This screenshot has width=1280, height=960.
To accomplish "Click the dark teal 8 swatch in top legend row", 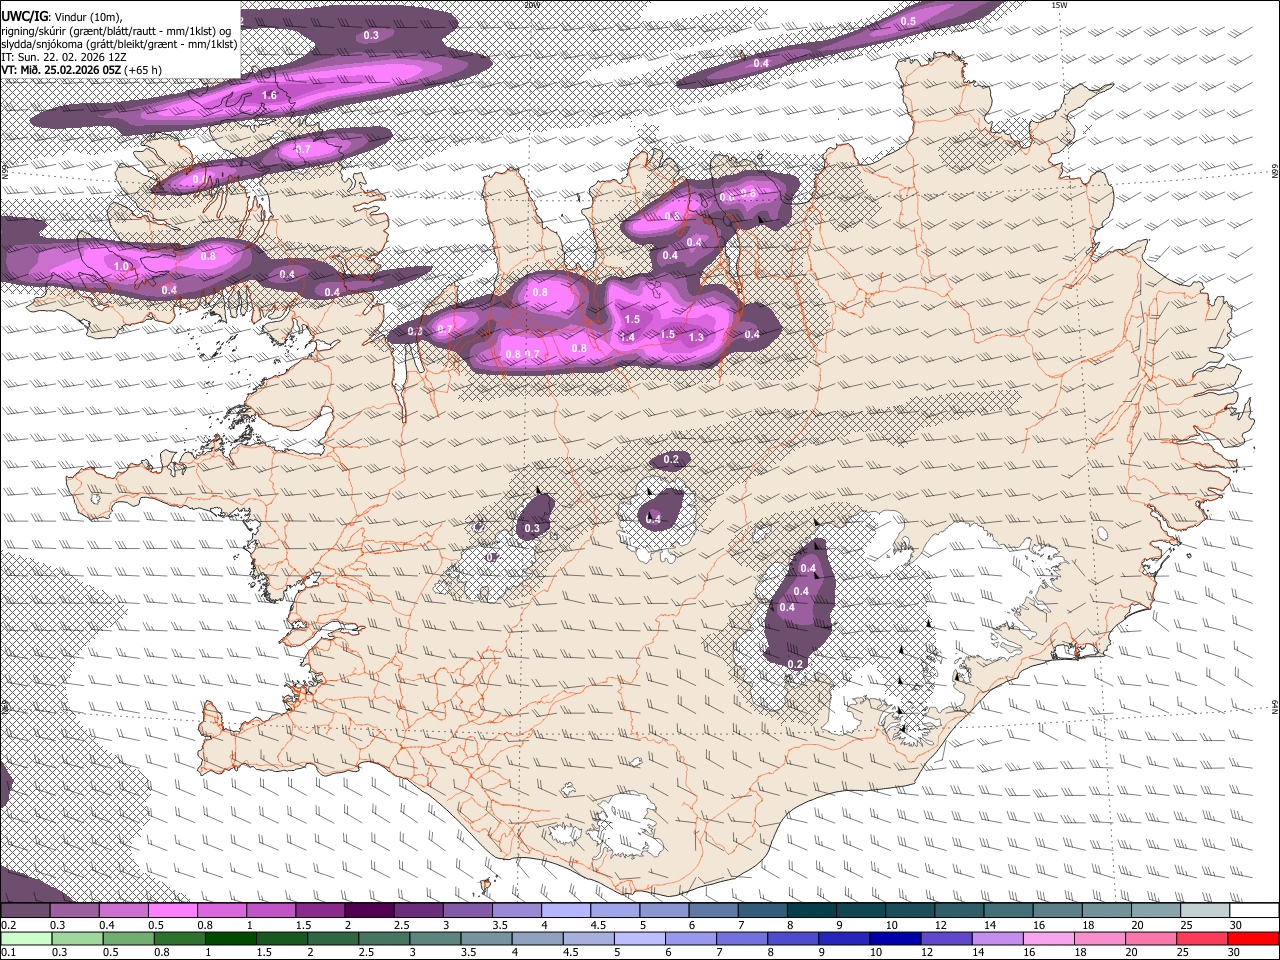I will (812, 910).
